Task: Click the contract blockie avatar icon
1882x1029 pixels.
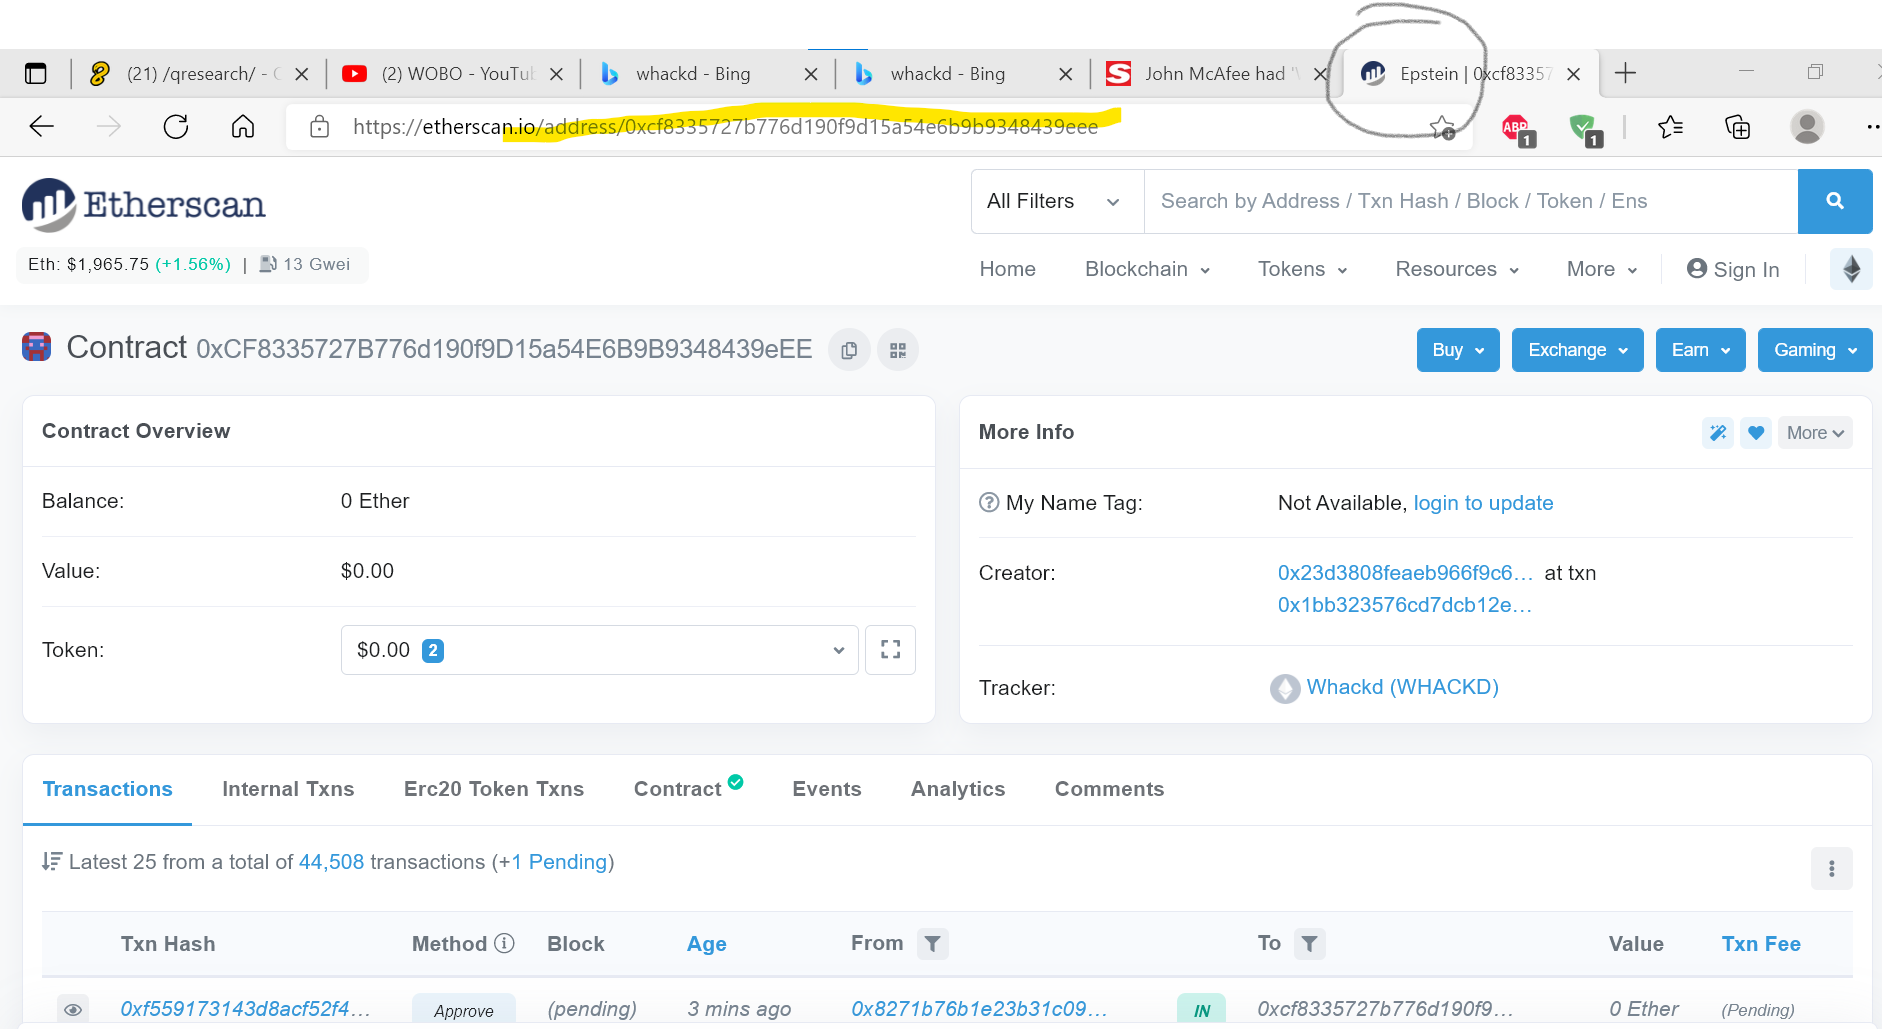Action: tap(37, 347)
